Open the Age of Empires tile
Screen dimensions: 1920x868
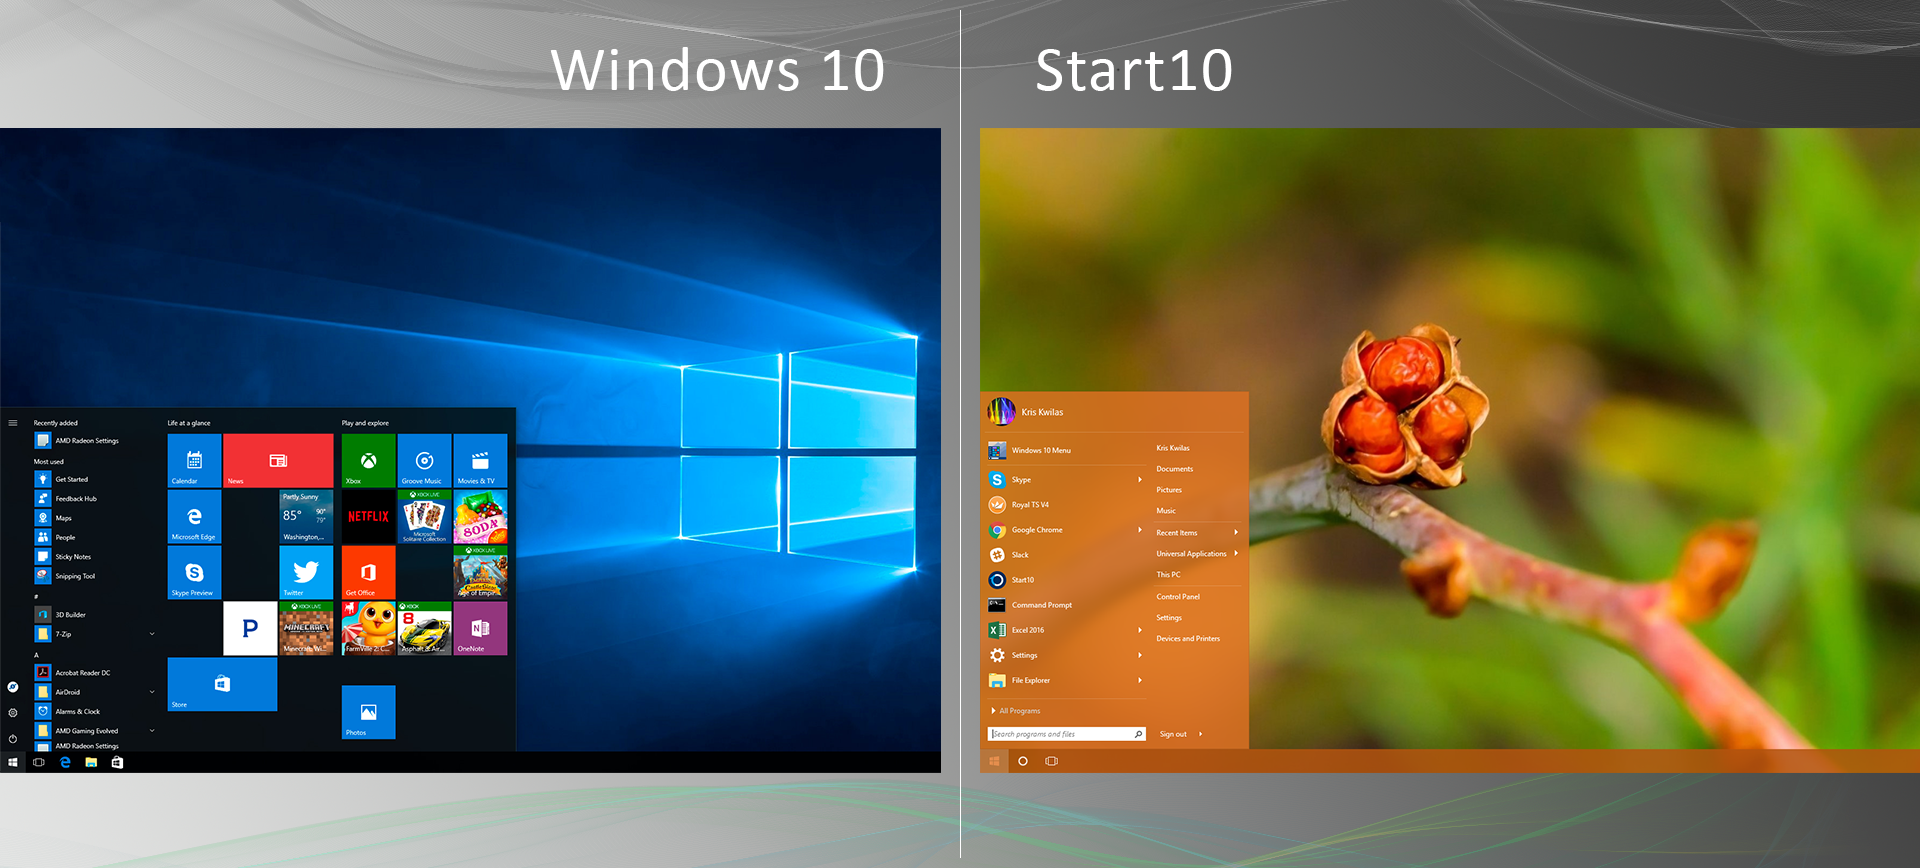(x=480, y=572)
